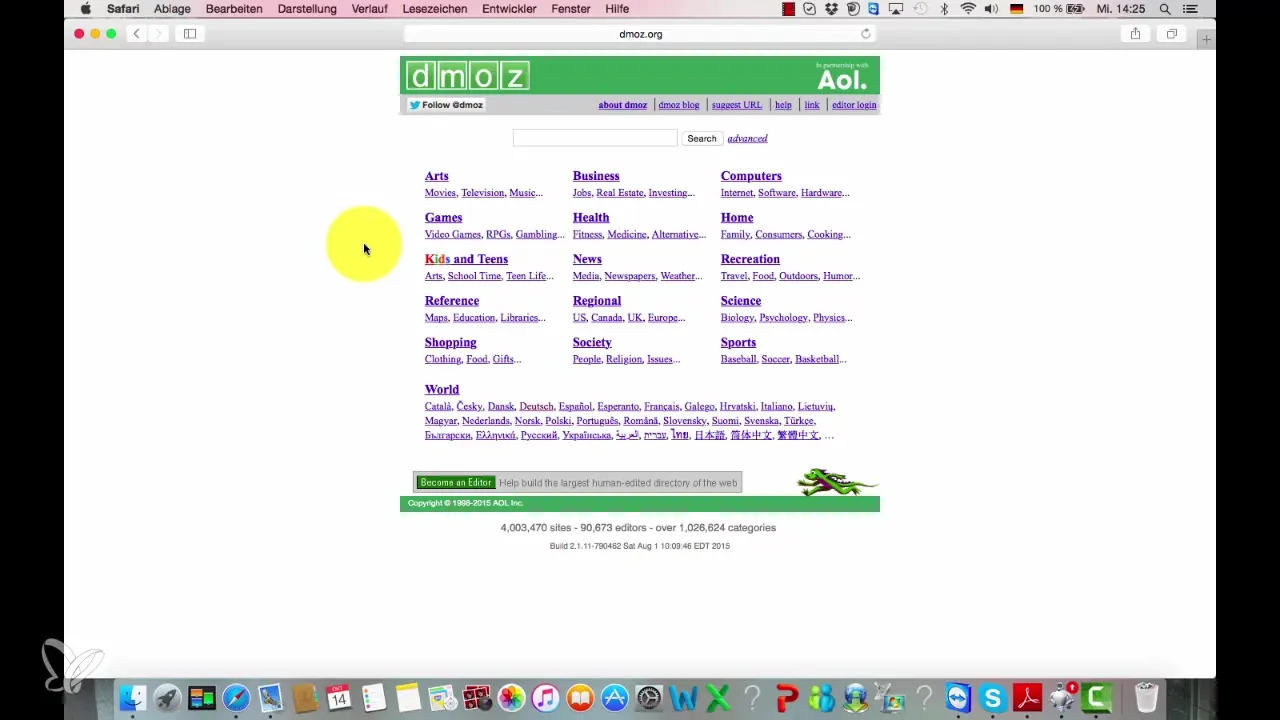Click the editor login link
Viewport: 1280px width, 720px height.
(x=854, y=105)
